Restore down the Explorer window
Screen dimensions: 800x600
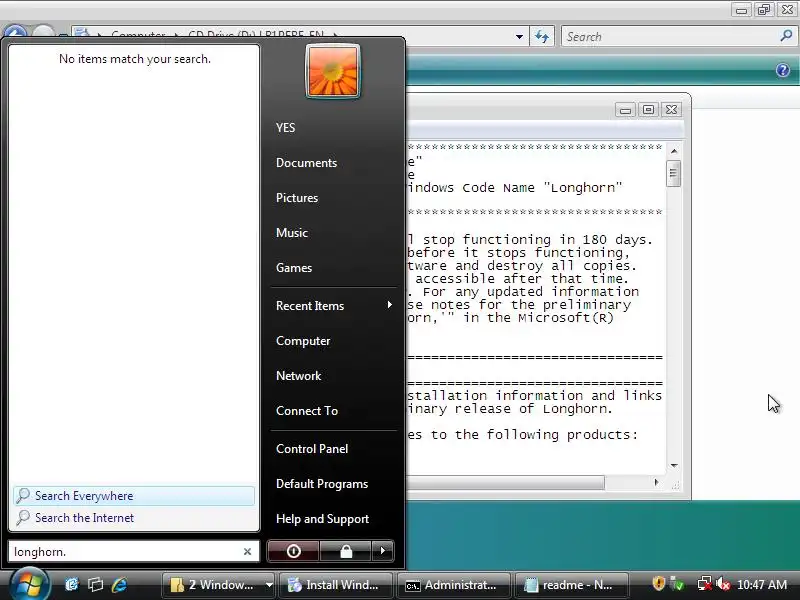pos(764,10)
